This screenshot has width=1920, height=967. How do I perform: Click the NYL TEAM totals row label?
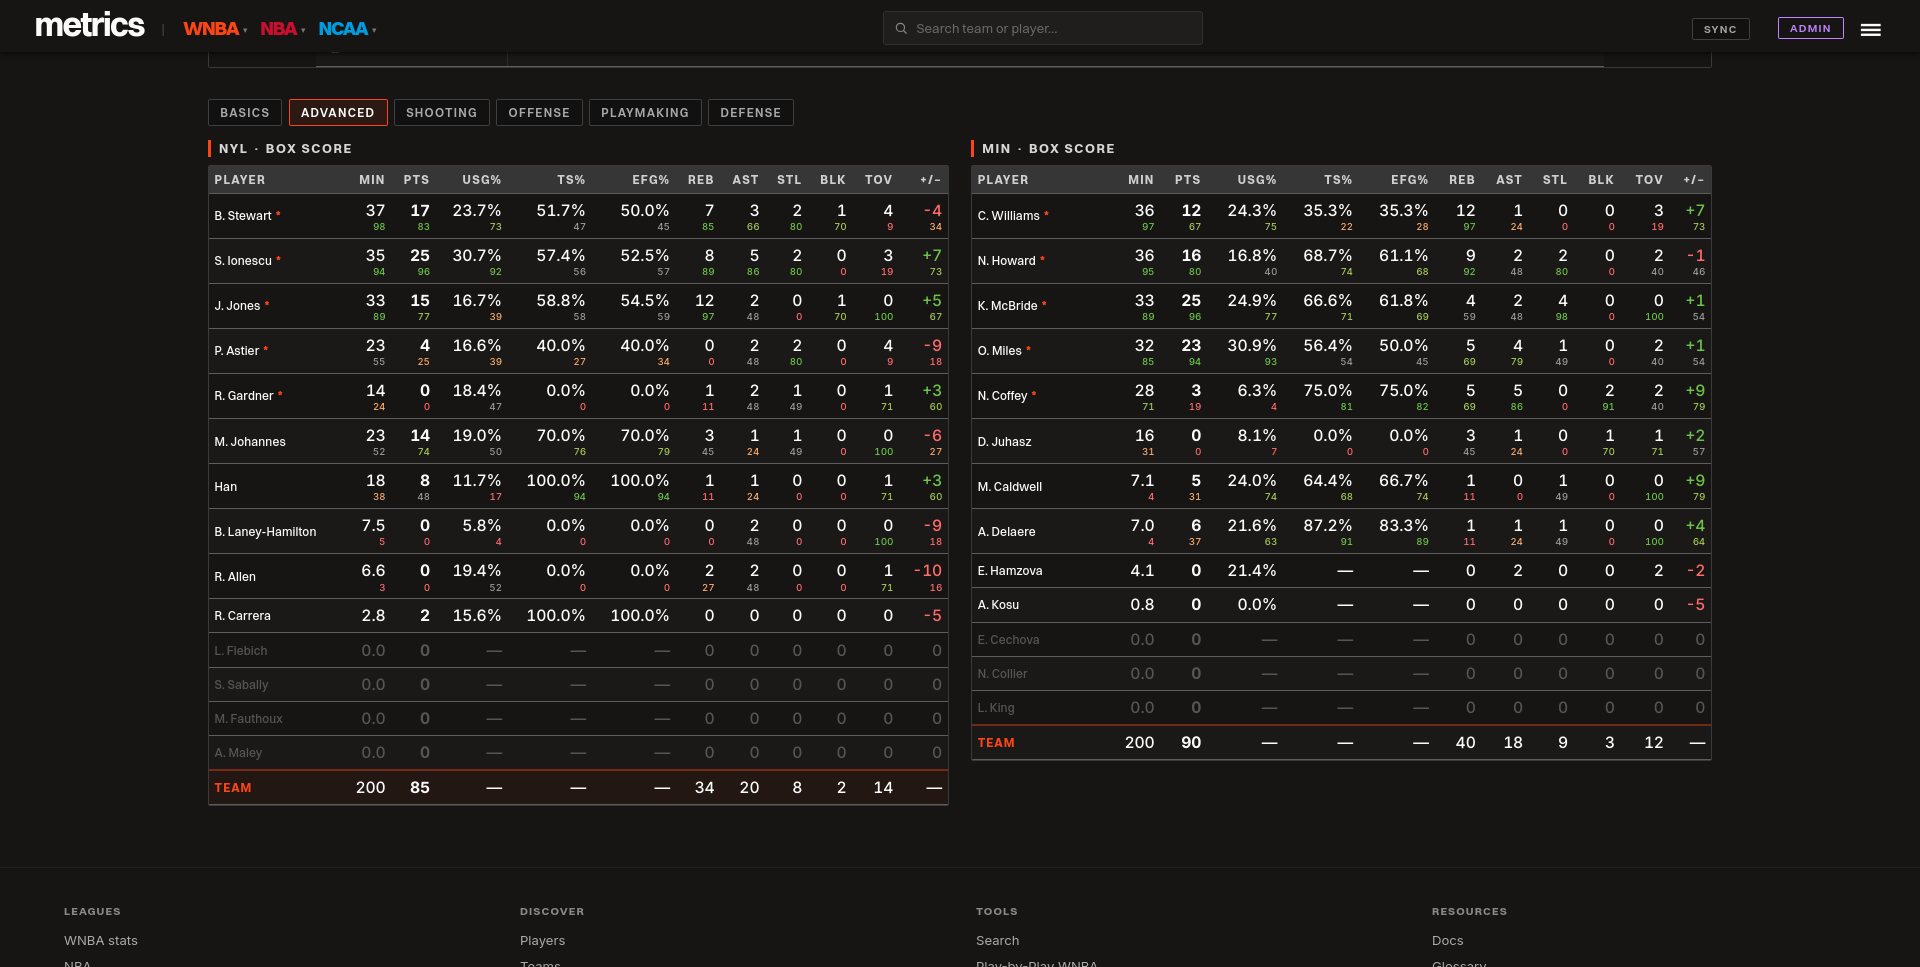pos(233,788)
